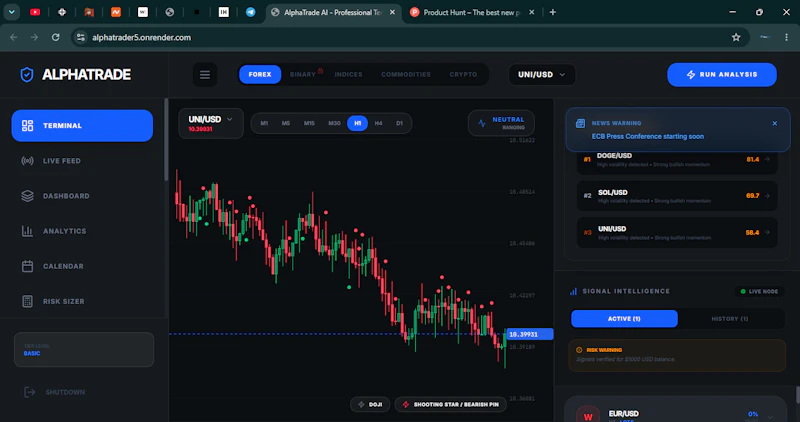Open the Dashboard menu item

tap(82, 196)
